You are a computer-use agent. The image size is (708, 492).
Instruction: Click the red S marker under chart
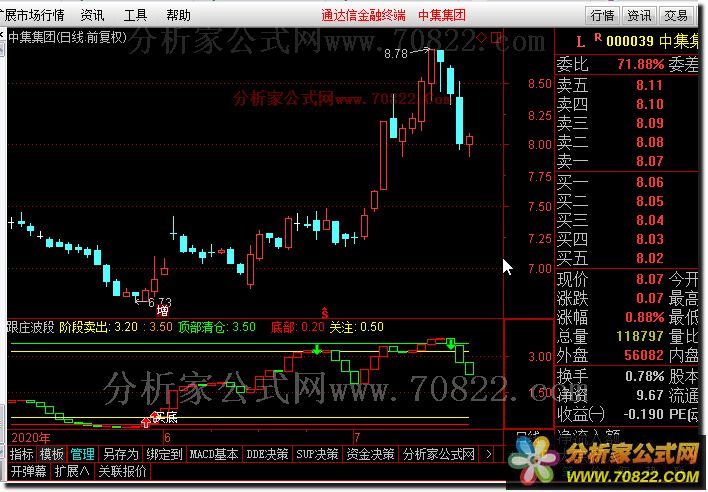324,312
